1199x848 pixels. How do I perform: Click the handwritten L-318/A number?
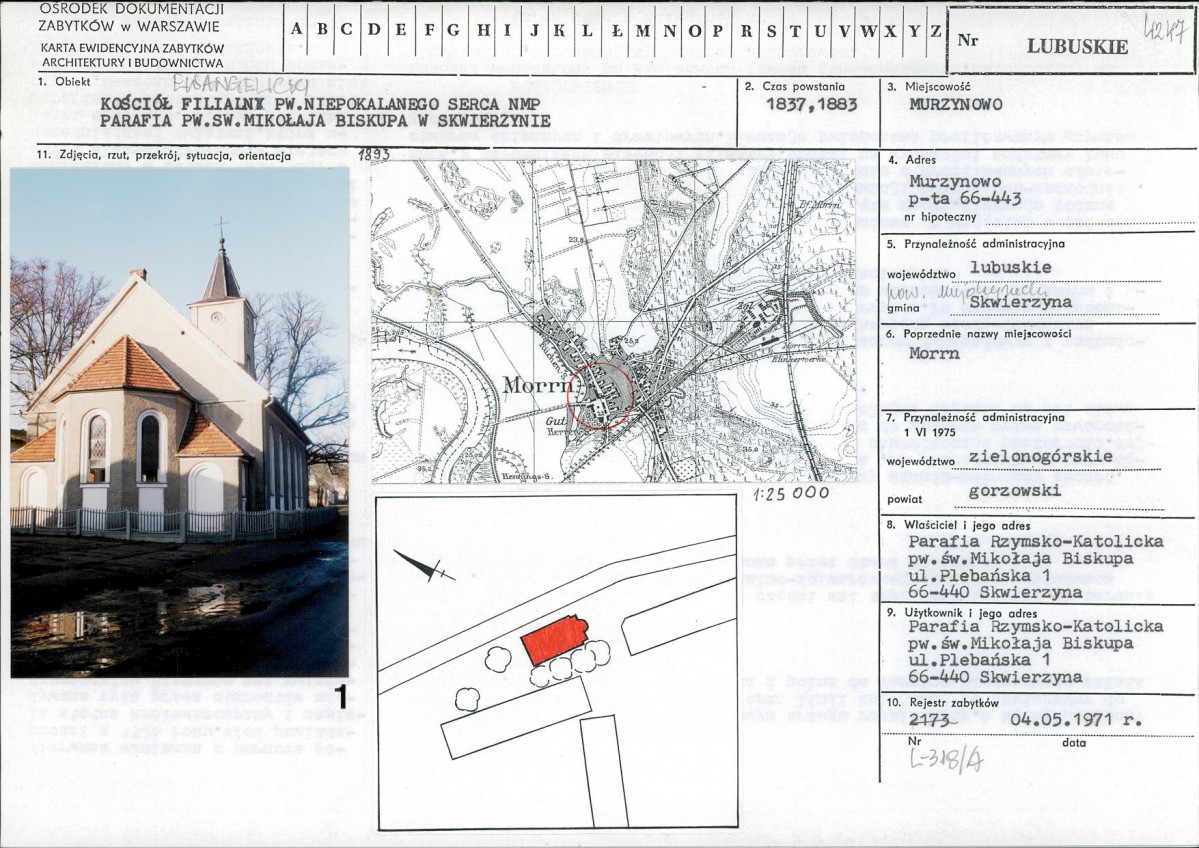(x=946, y=759)
